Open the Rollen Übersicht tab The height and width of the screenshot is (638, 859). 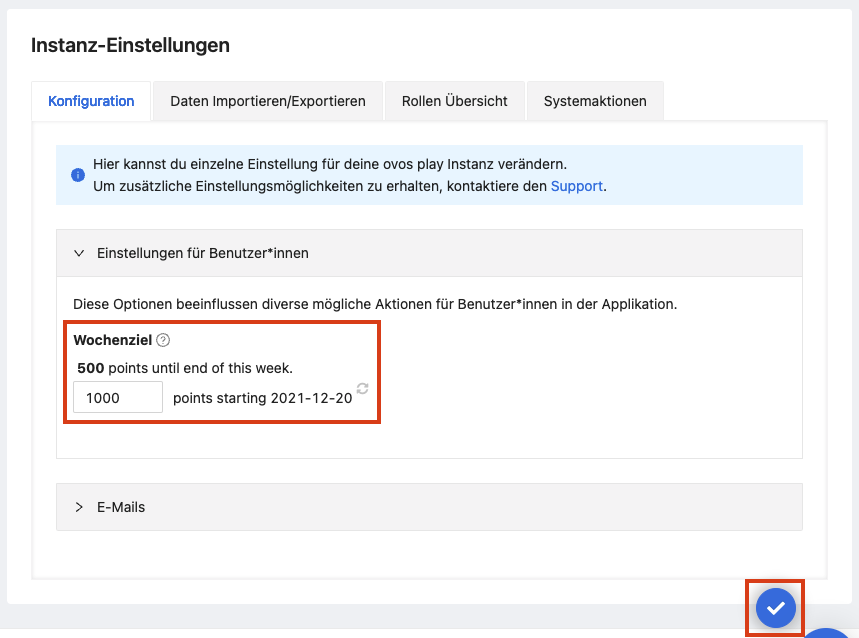455,101
